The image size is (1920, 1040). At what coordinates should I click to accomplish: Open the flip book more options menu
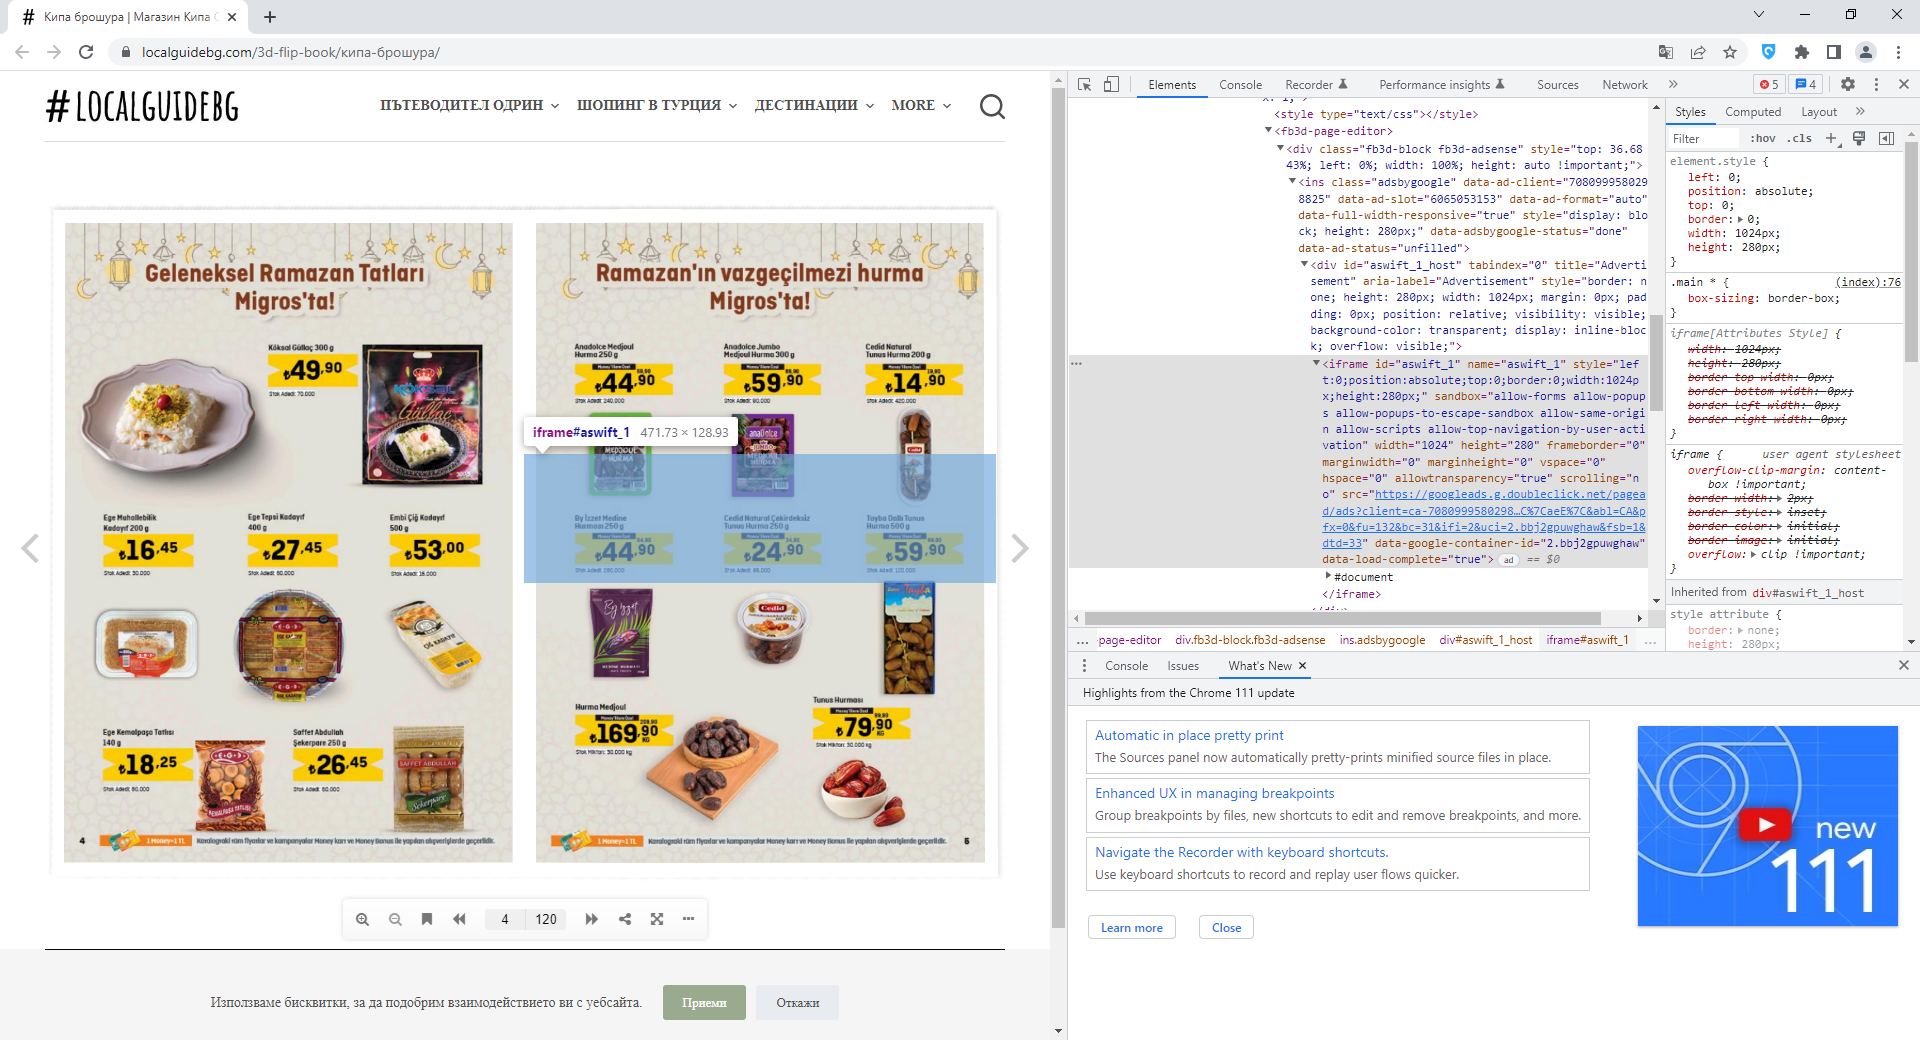[688, 919]
